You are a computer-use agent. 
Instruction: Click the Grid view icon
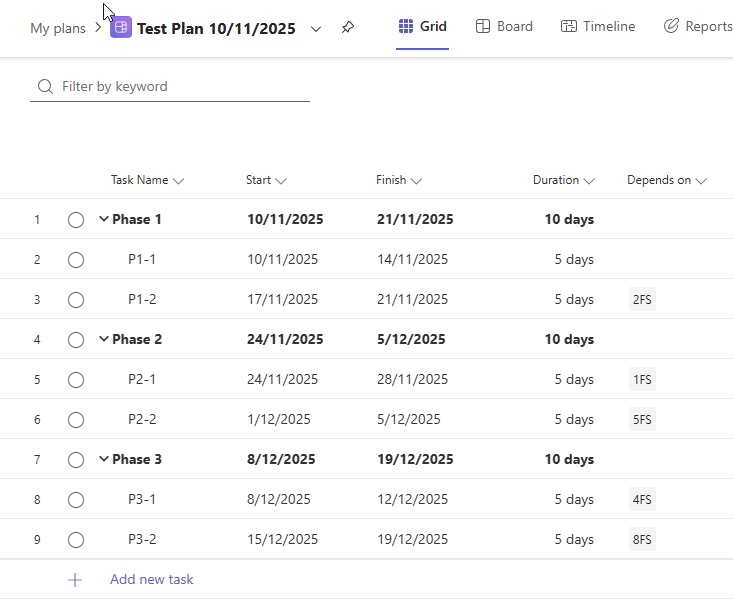[406, 27]
